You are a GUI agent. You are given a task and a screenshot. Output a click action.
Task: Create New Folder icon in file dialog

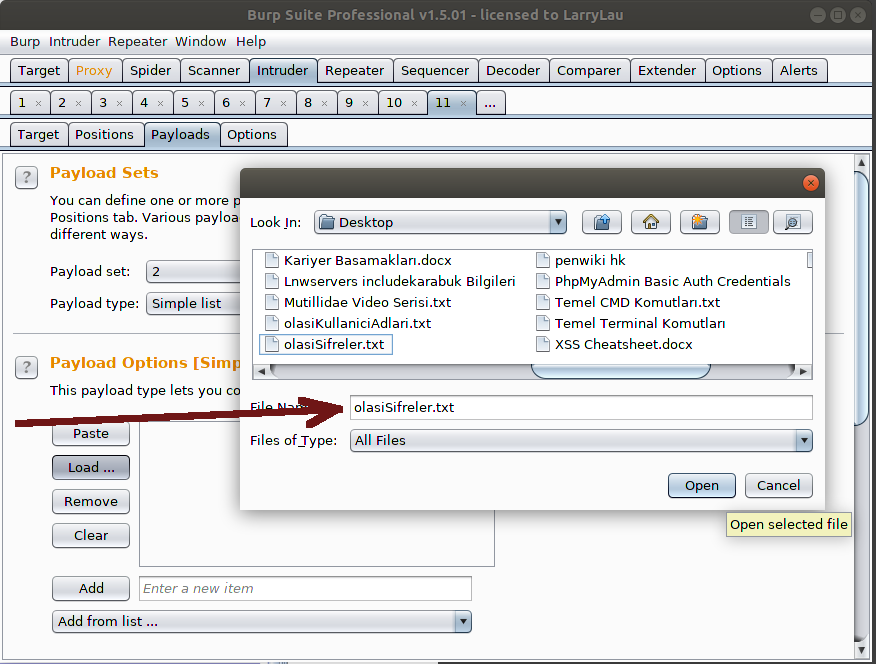pos(699,222)
